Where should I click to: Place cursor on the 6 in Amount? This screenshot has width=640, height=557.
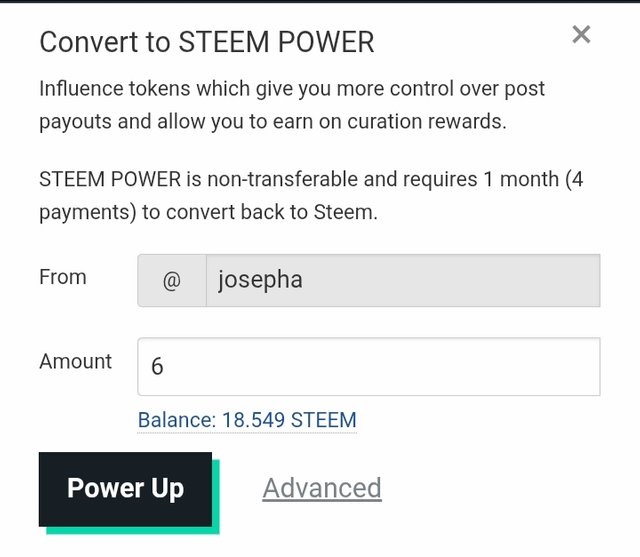coord(157,366)
